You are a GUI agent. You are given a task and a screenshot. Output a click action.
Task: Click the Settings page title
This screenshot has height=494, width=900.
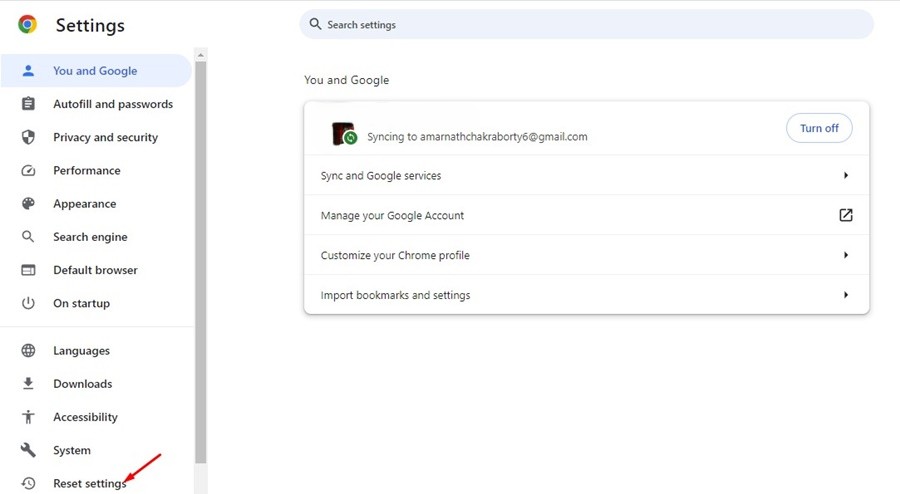(x=90, y=25)
